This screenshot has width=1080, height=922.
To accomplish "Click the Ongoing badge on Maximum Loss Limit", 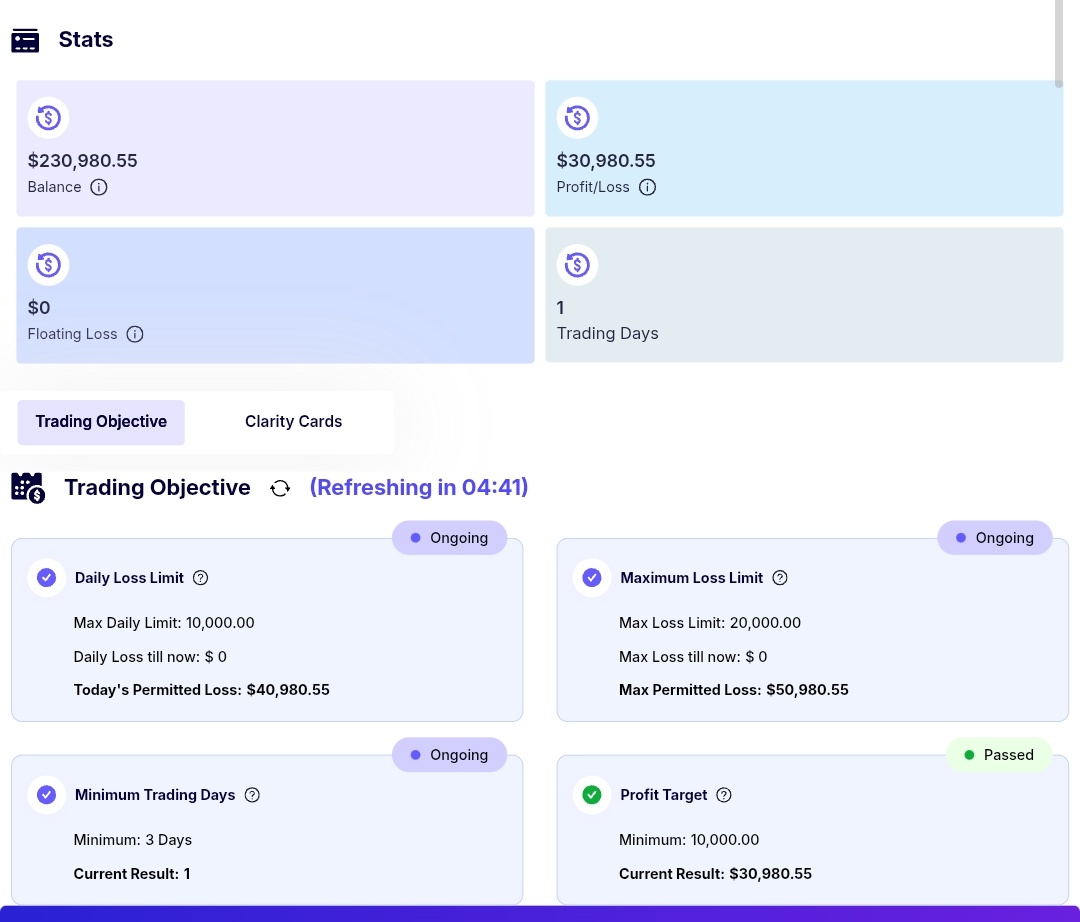I will tap(995, 538).
